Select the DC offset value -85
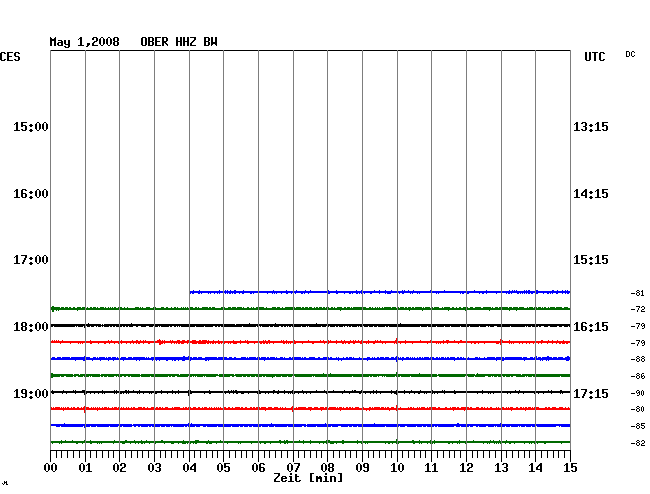 (x=638, y=426)
